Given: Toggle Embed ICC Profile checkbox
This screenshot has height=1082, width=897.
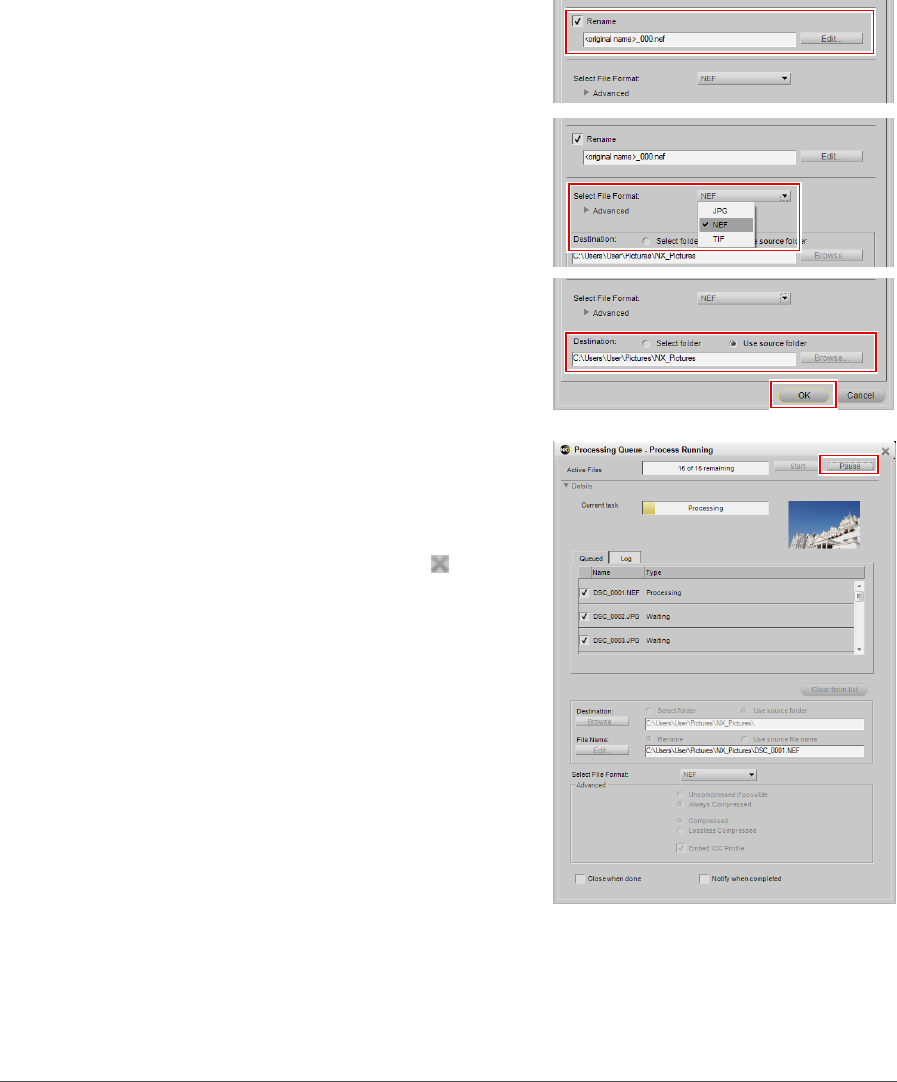Looking at the screenshot, I should coord(680,848).
